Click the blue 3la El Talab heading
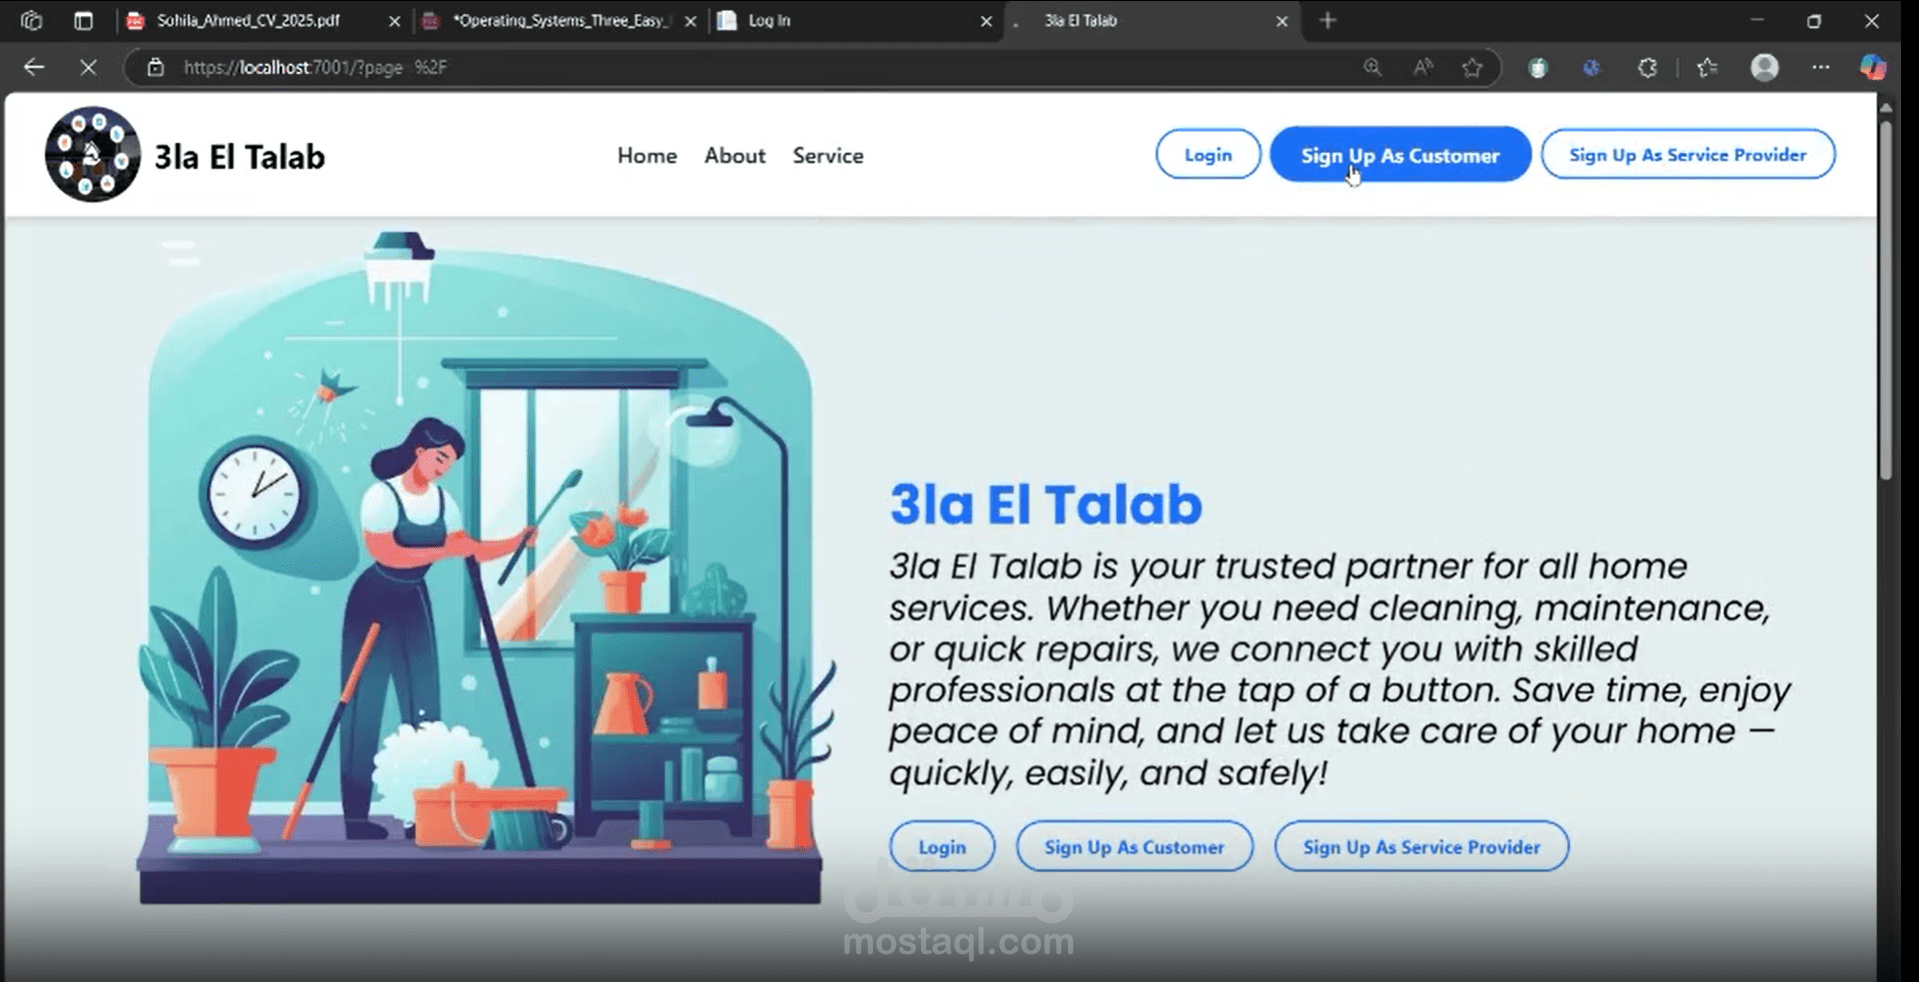 [1046, 504]
